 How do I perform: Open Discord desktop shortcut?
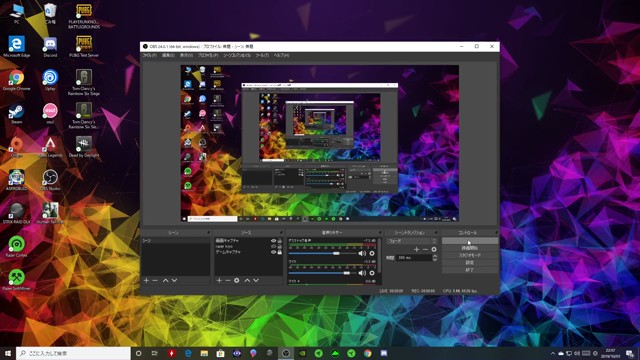[x=50, y=47]
